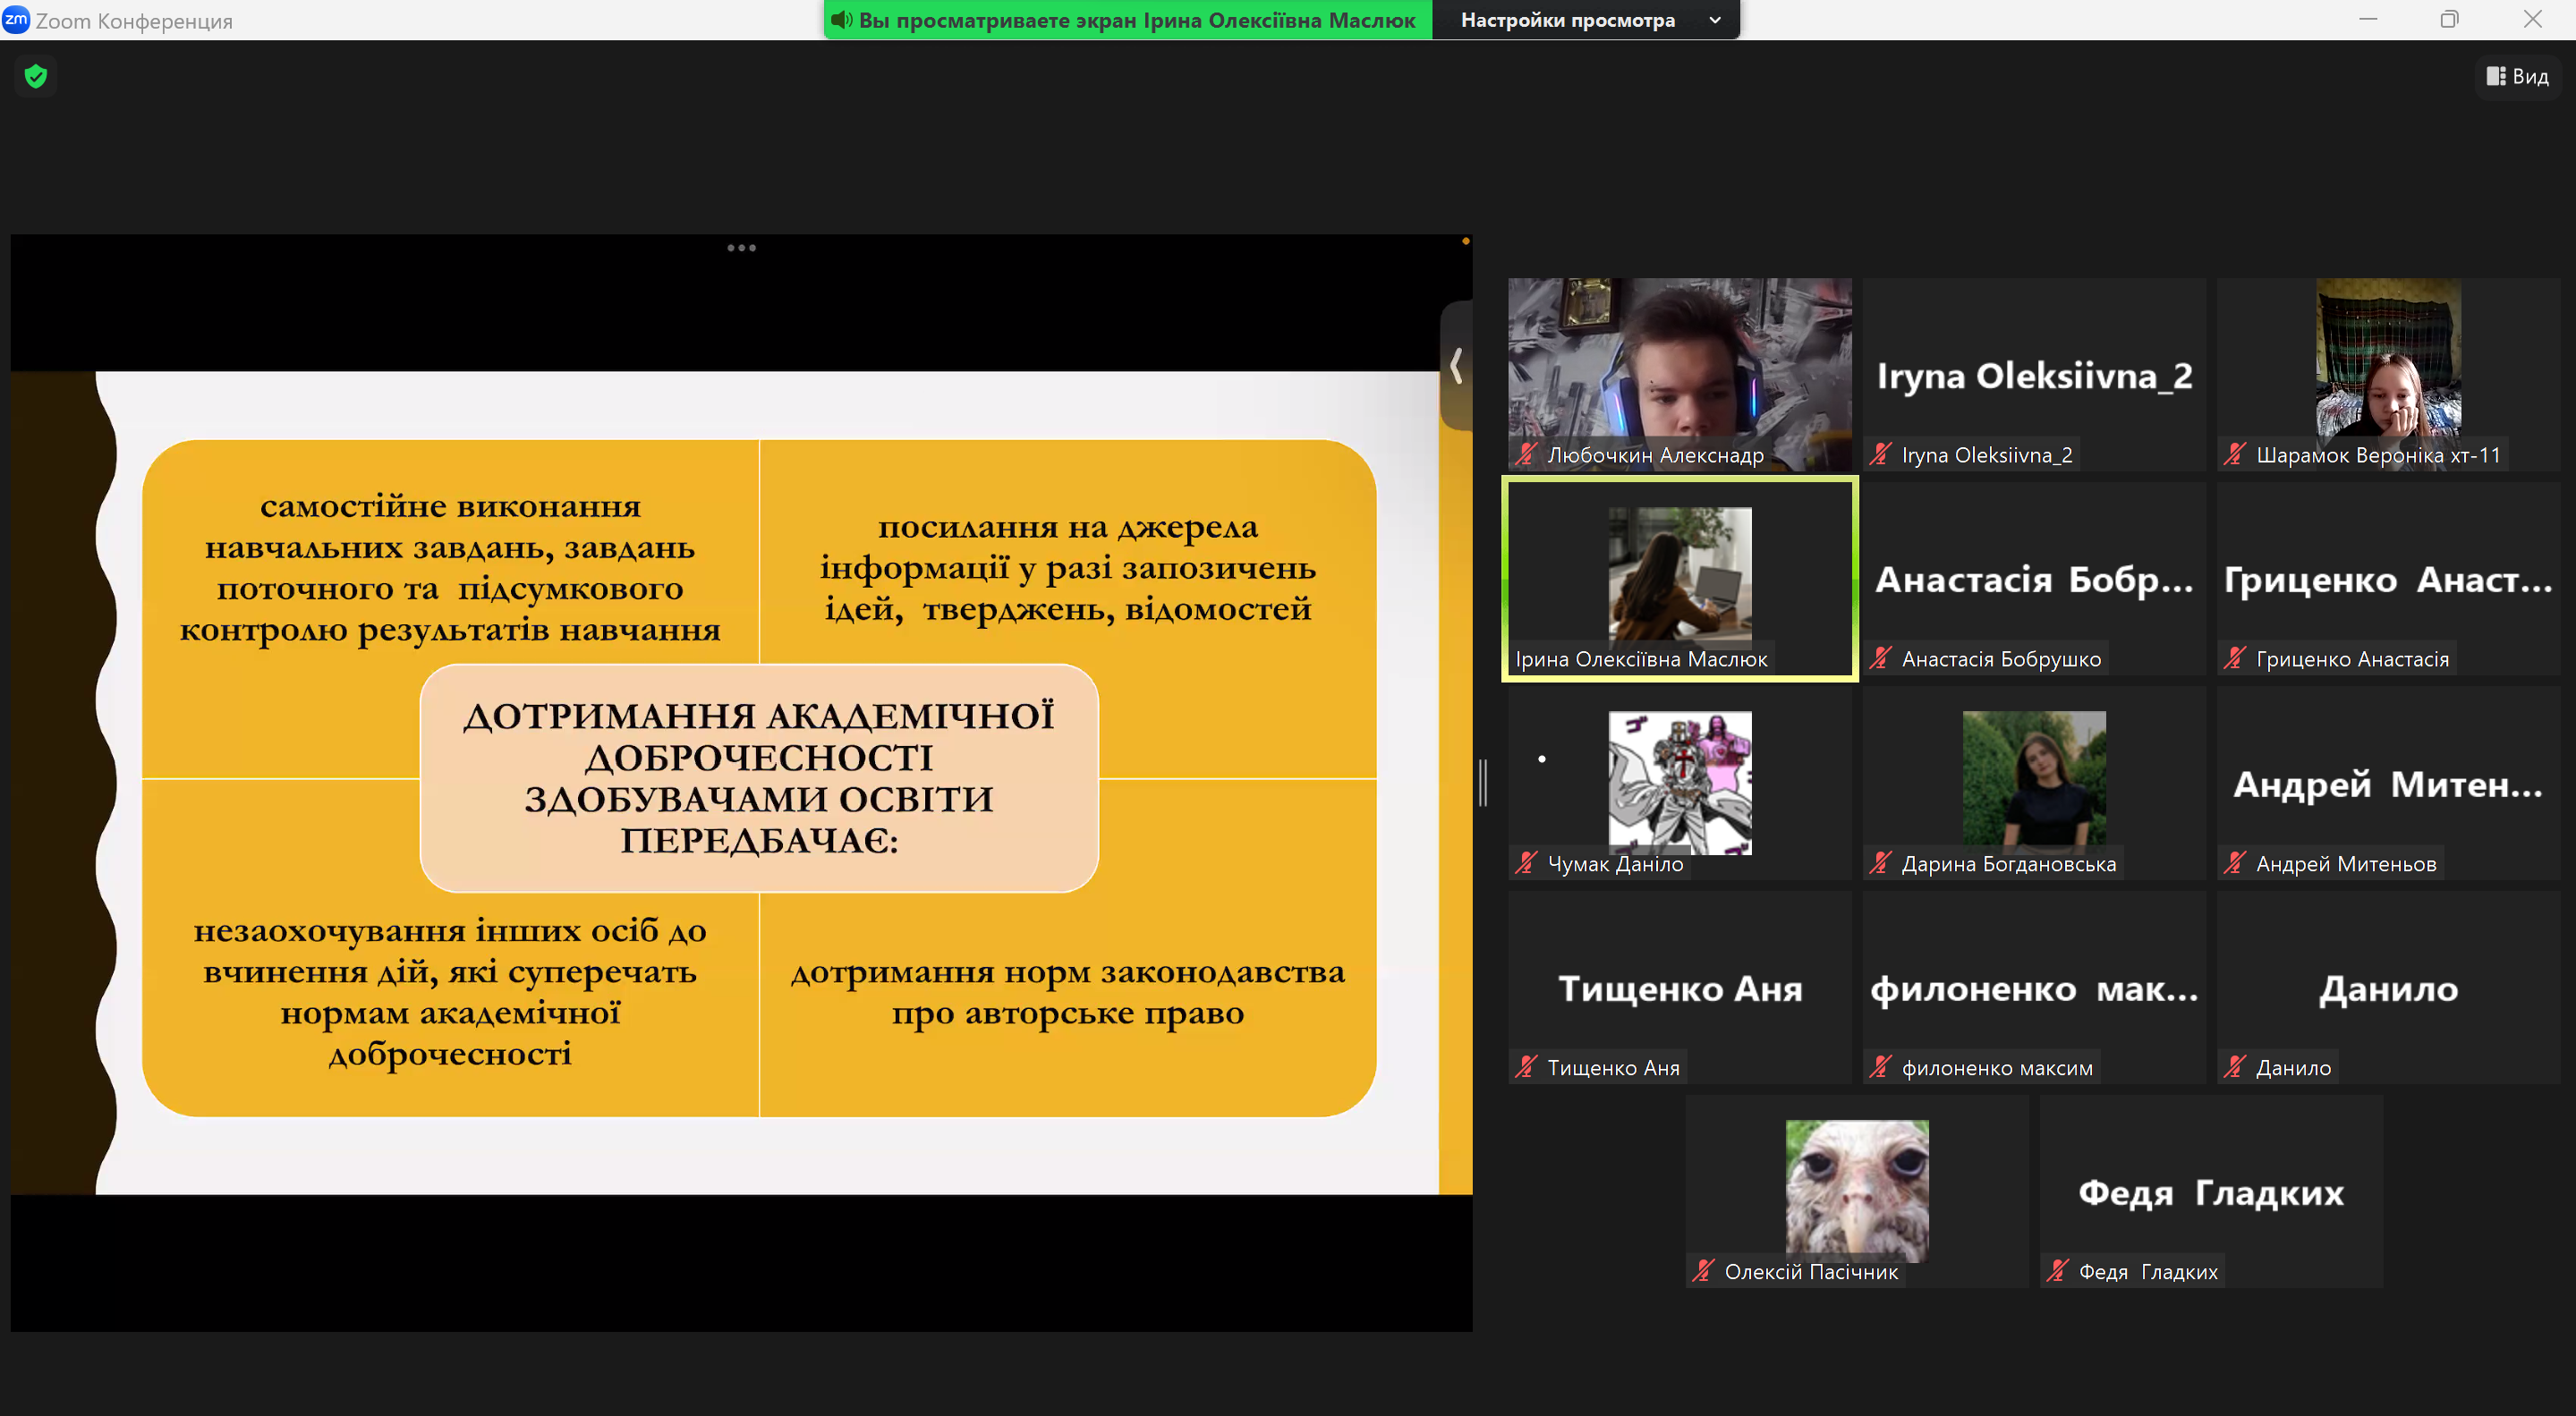Click muted mic icon of Любочкин Алекснадр
2576x1416 pixels.
click(x=1525, y=454)
